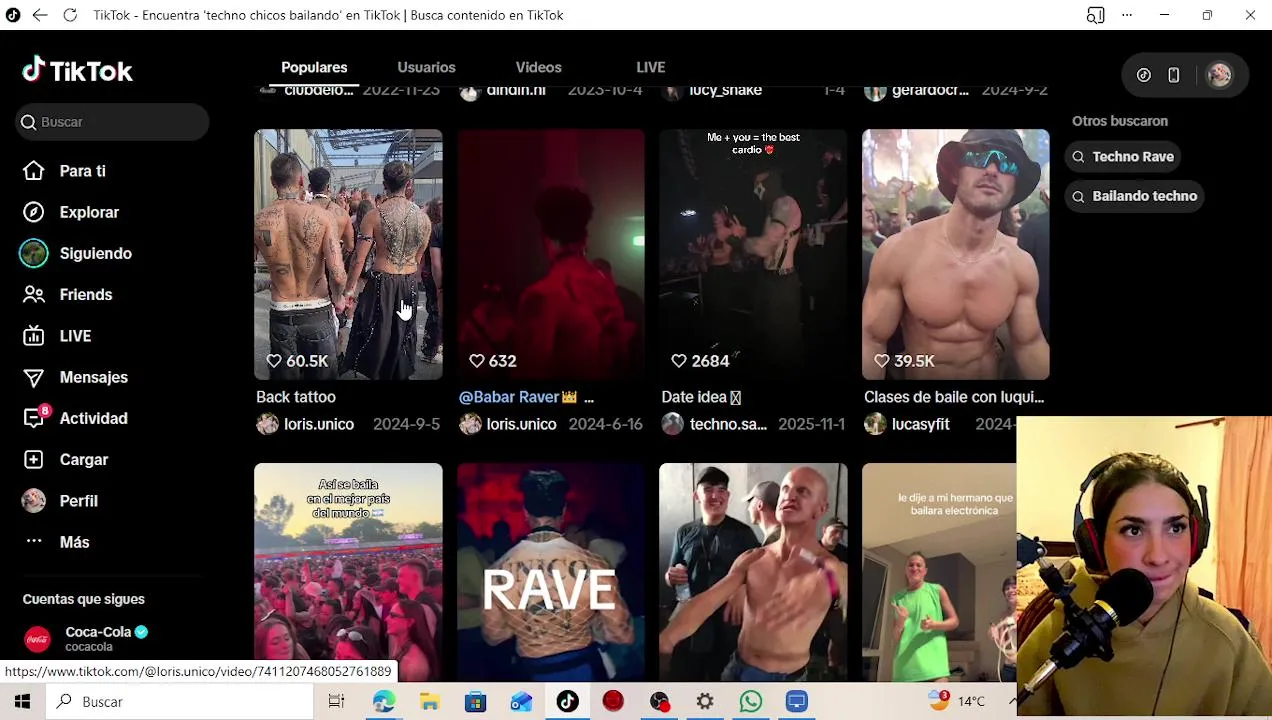Image resolution: width=1272 pixels, height=720 pixels.
Task: Open Cargar upload page
Action: pos(65,460)
